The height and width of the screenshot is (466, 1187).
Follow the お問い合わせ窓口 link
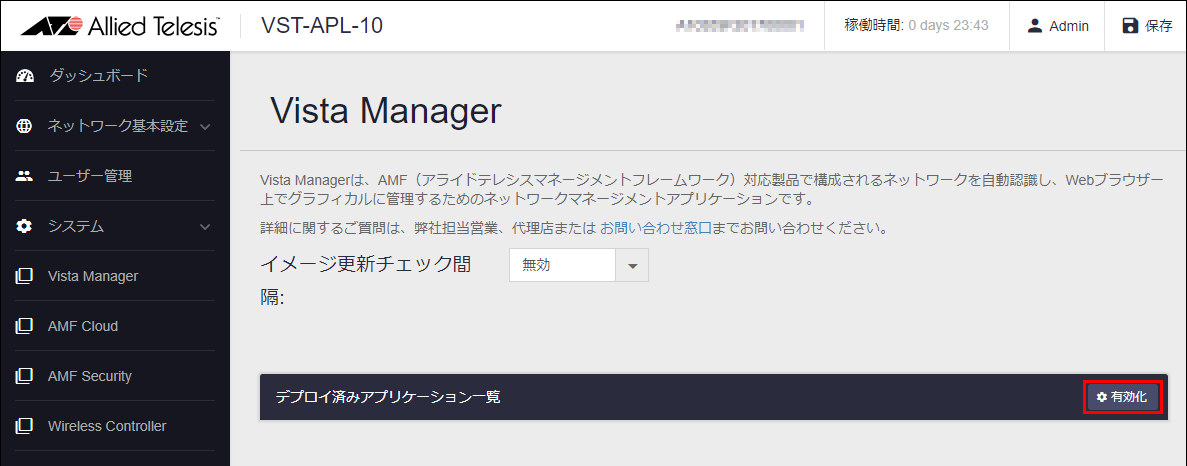point(655,228)
